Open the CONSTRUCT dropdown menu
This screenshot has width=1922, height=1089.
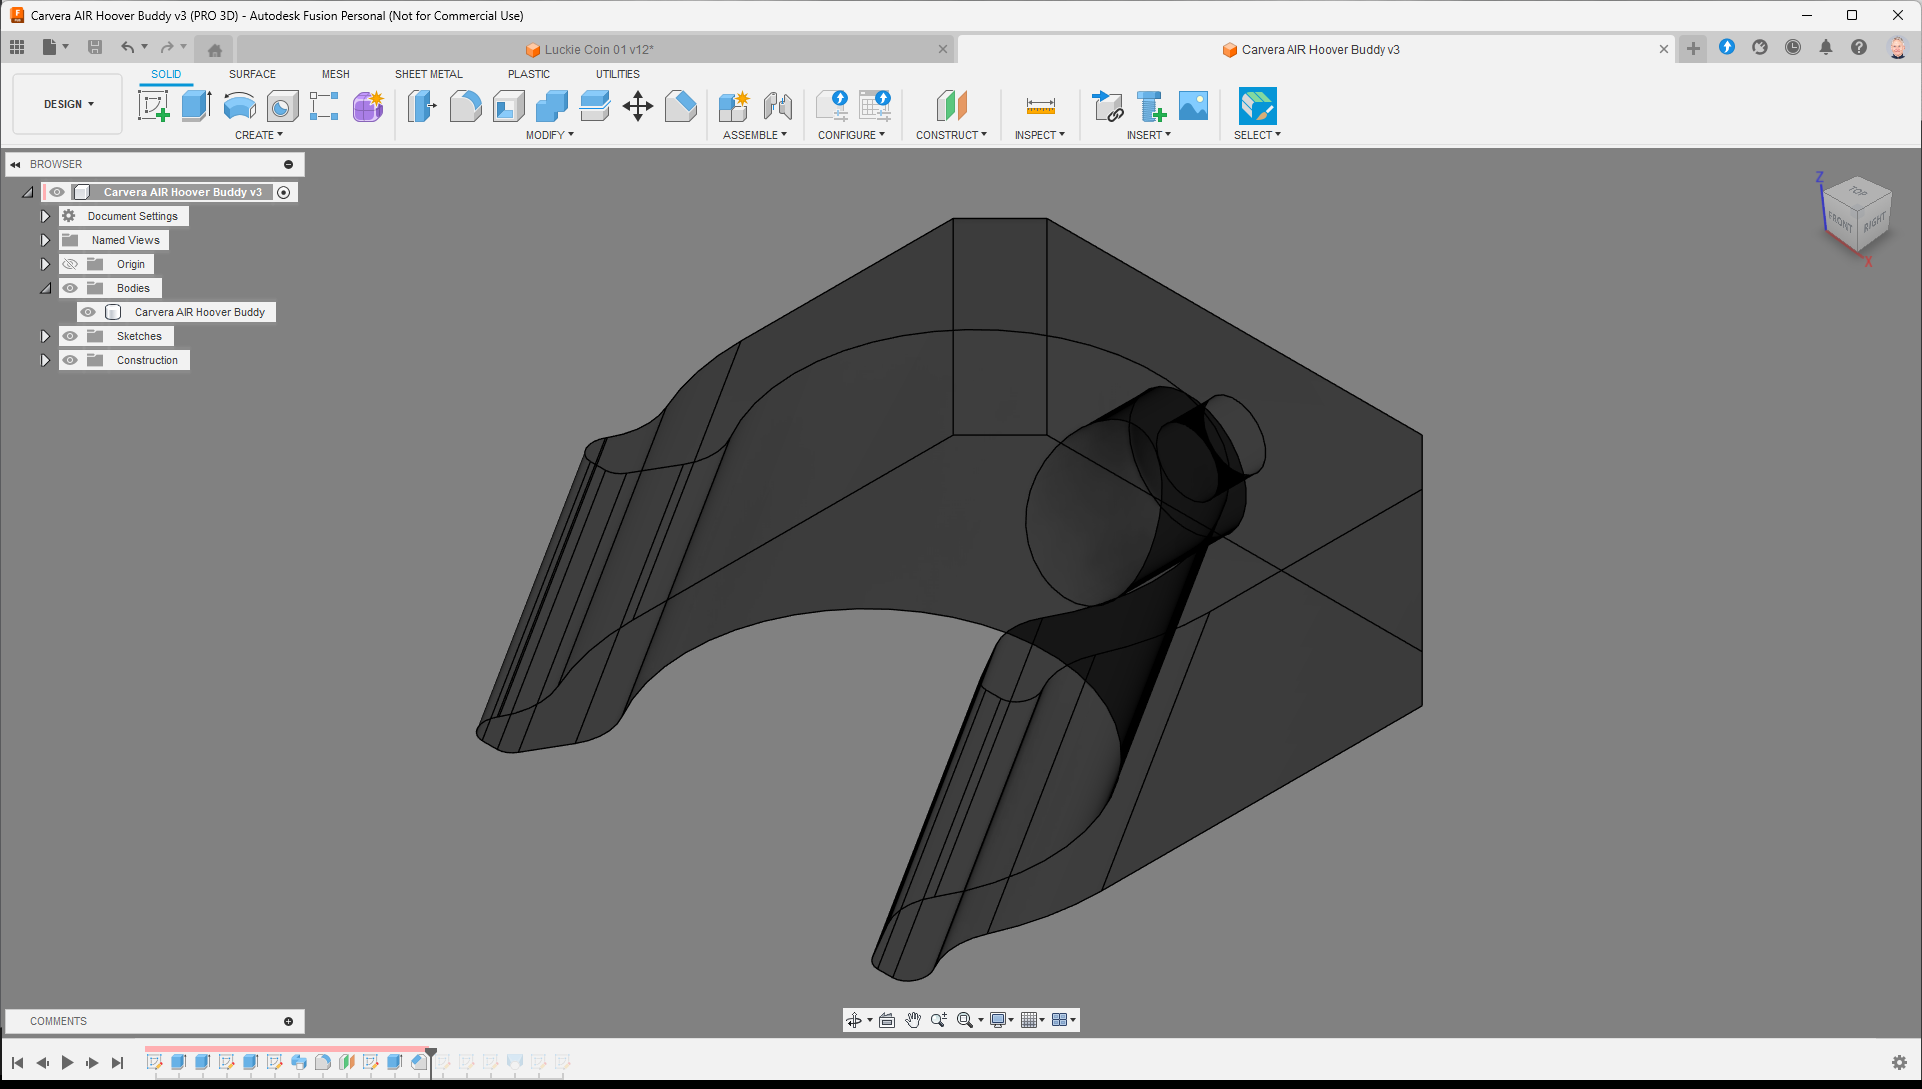coord(951,135)
